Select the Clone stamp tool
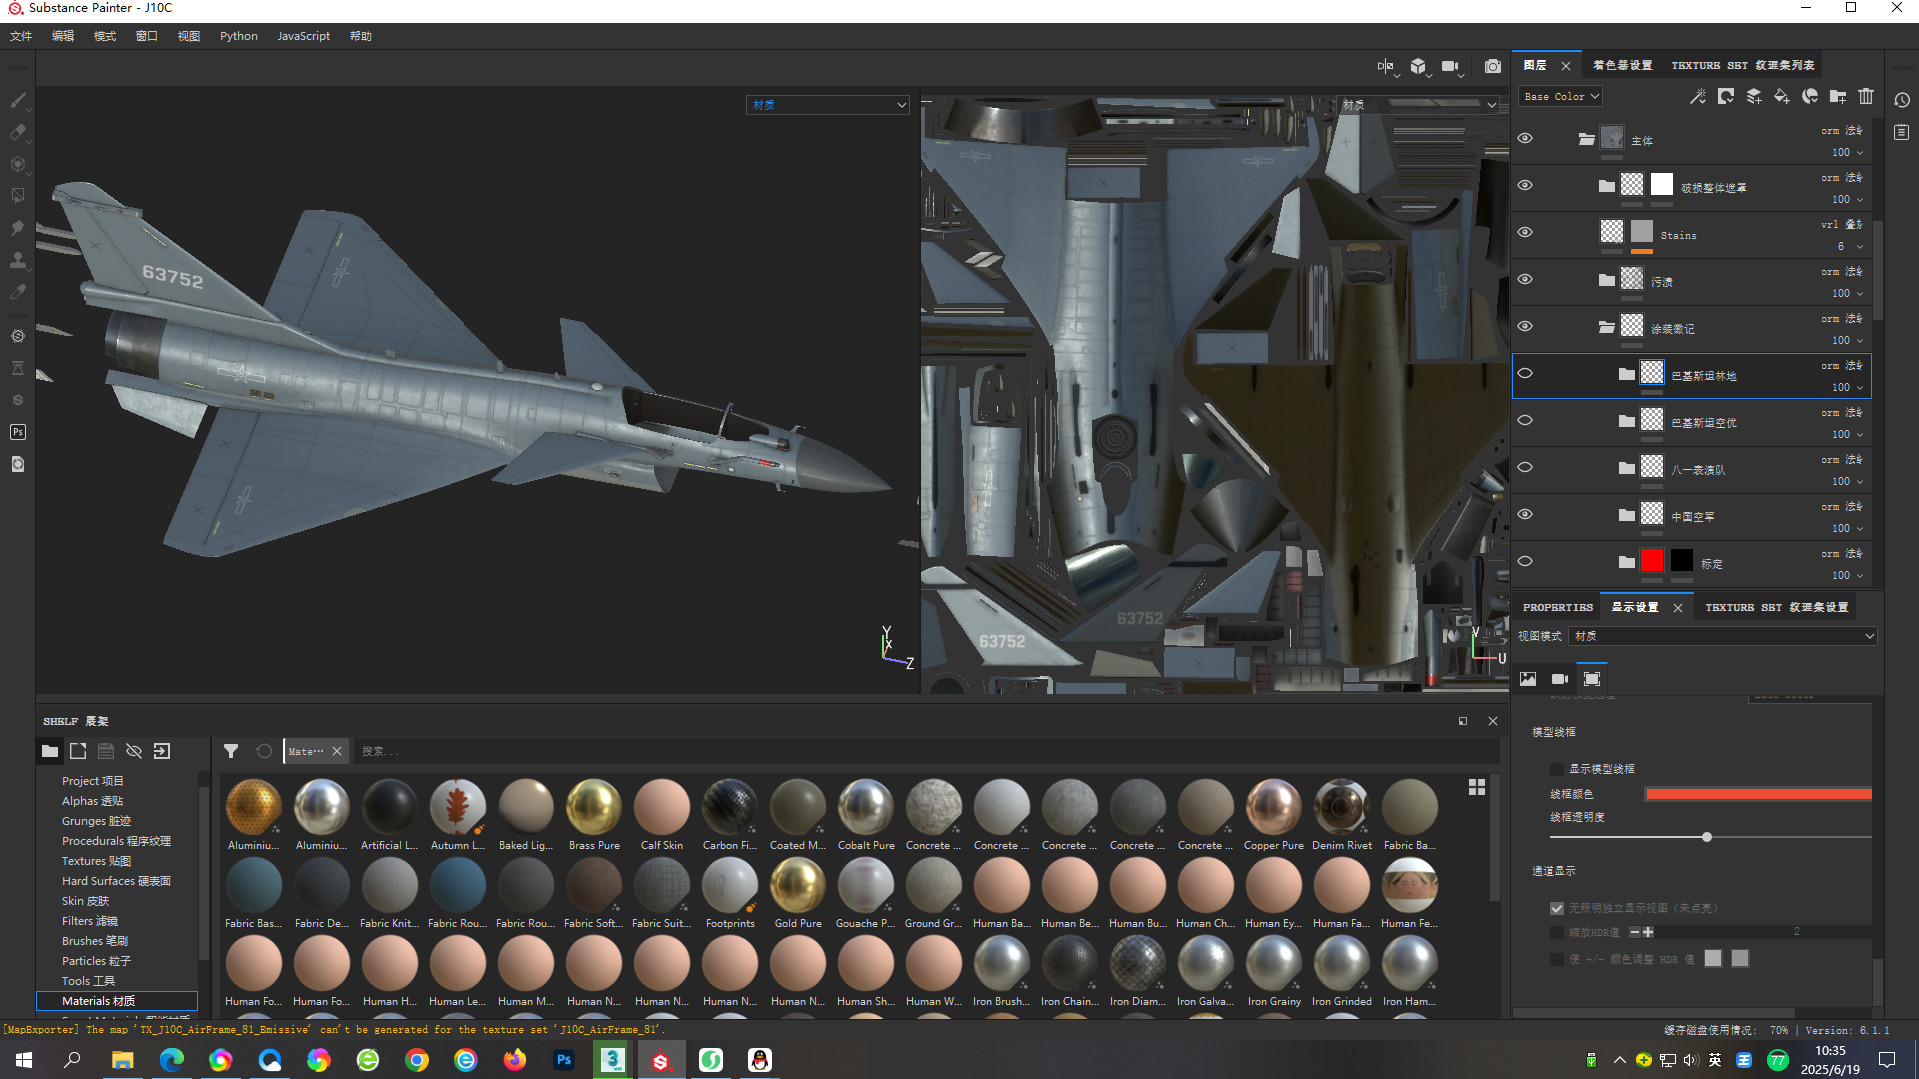The height and width of the screenshot is (1079, 1919). pyautogui.click(x=18, y=260)
